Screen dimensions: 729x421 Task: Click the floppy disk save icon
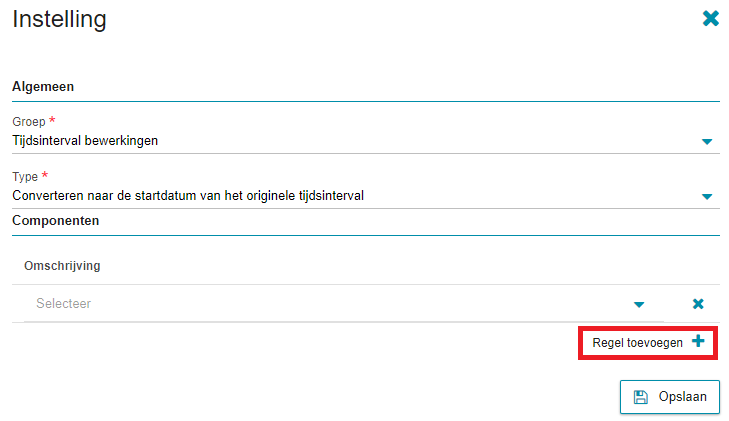[x=641, y=397]
